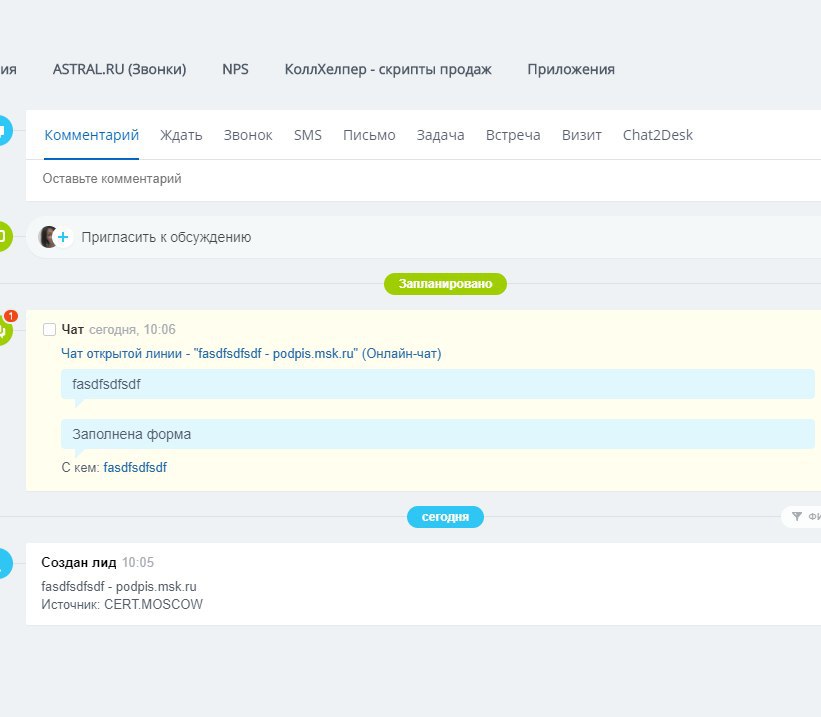The width and height of the screenshot is (821, 717).
Task: Click the Создан лид entry title
Action: [79, 562]
